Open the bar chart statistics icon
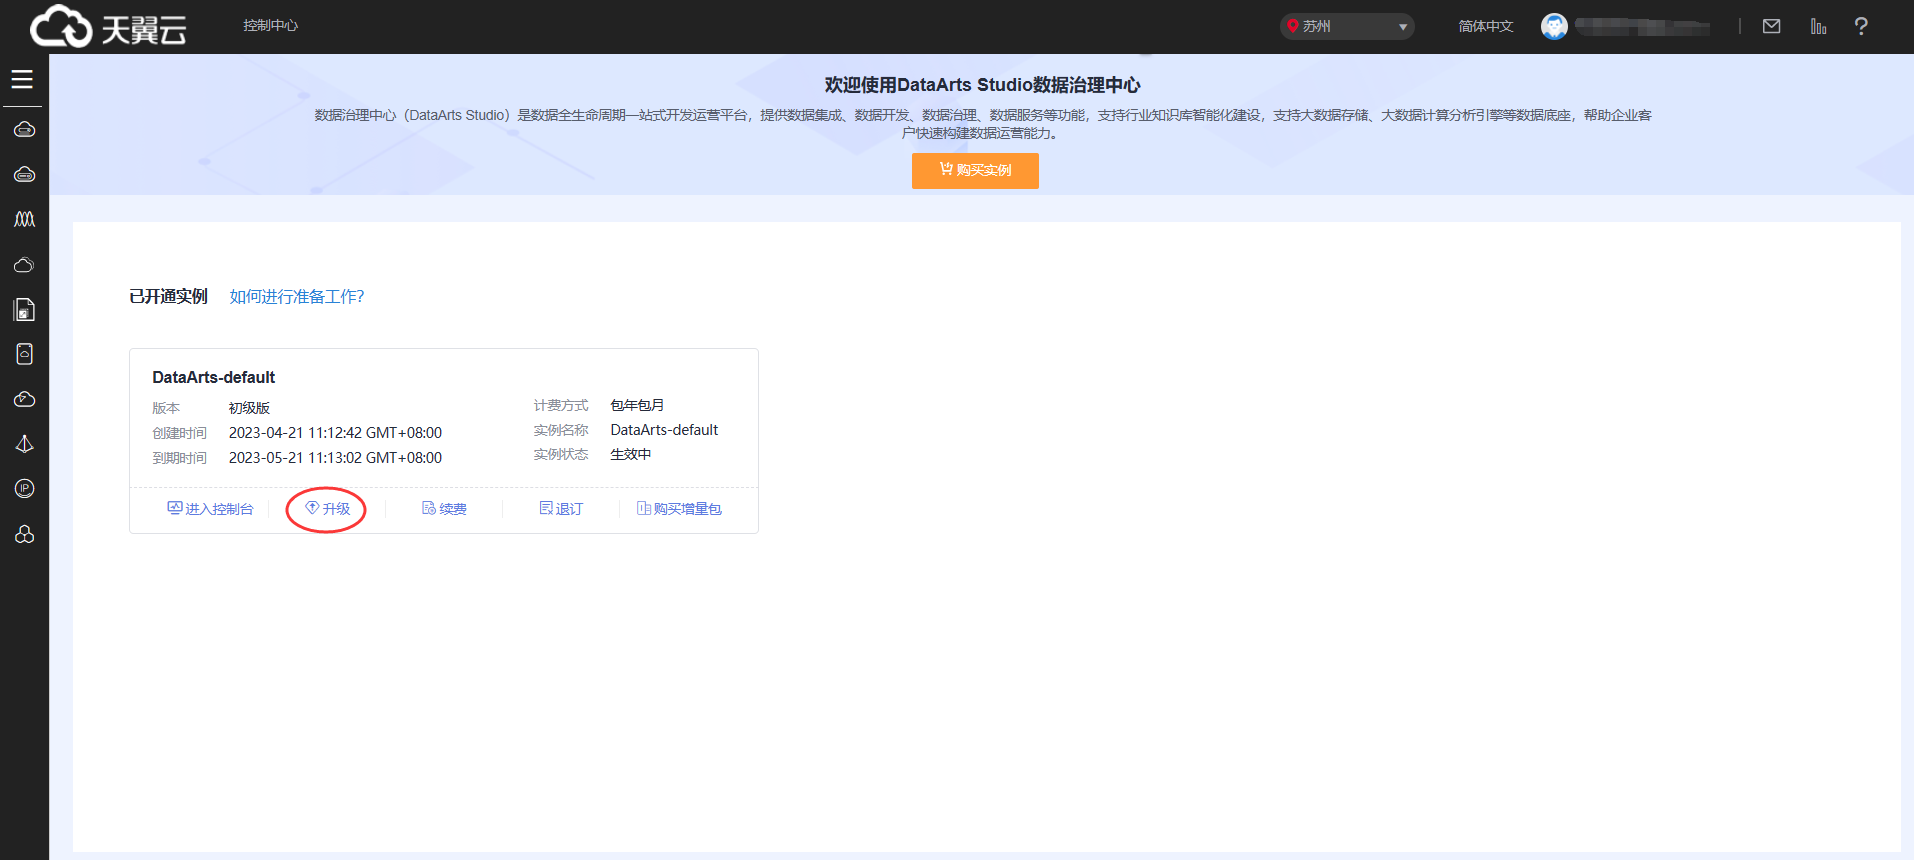The image size is (1914, 860). click(x=1818, y=26)
